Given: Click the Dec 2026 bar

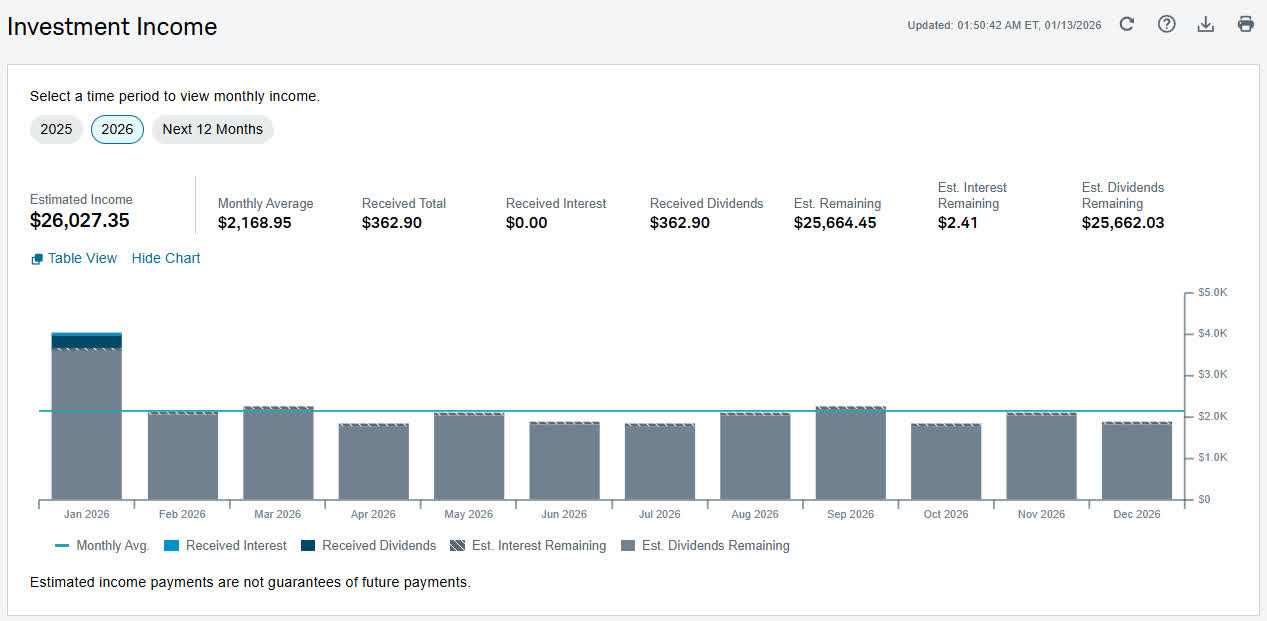Looking at the screenshot, I should pos(1137,461).
